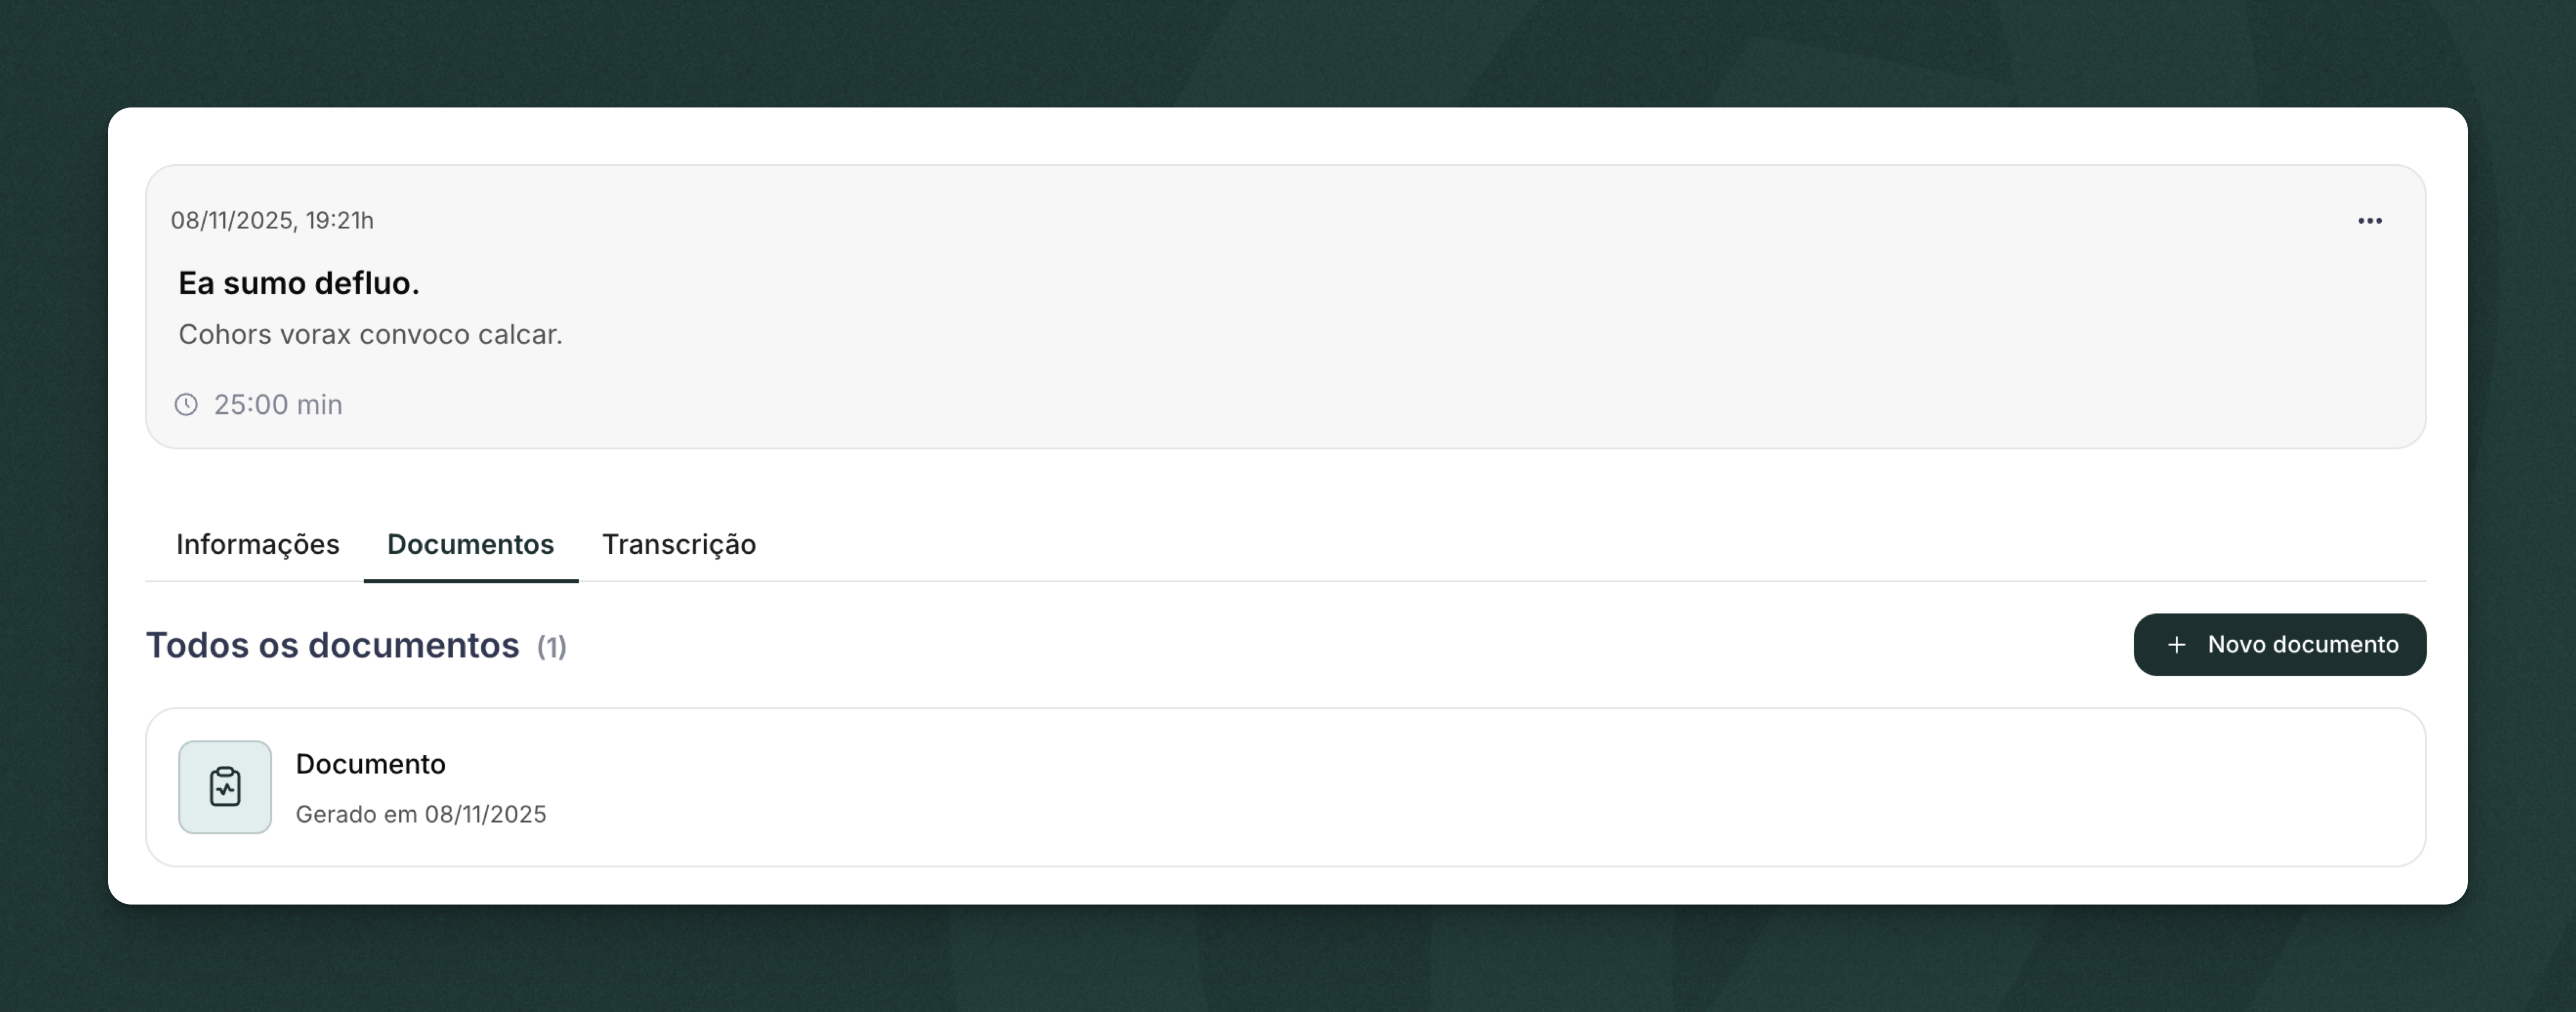The height and width of the screenshot is (1012, 2576).
Task: Click the Todos os documentos heading
Action: tap(332, 645)
